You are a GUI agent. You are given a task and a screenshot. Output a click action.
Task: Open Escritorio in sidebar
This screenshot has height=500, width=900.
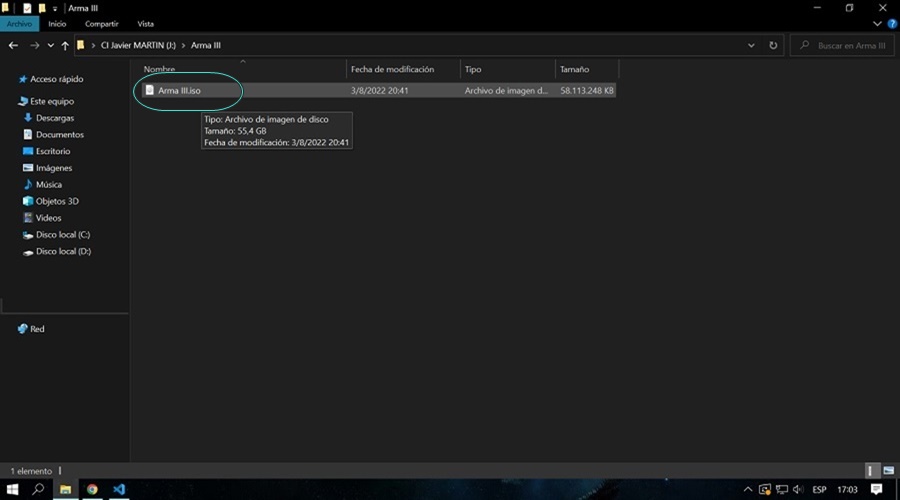pyautogui.click(x=53, y=151)
